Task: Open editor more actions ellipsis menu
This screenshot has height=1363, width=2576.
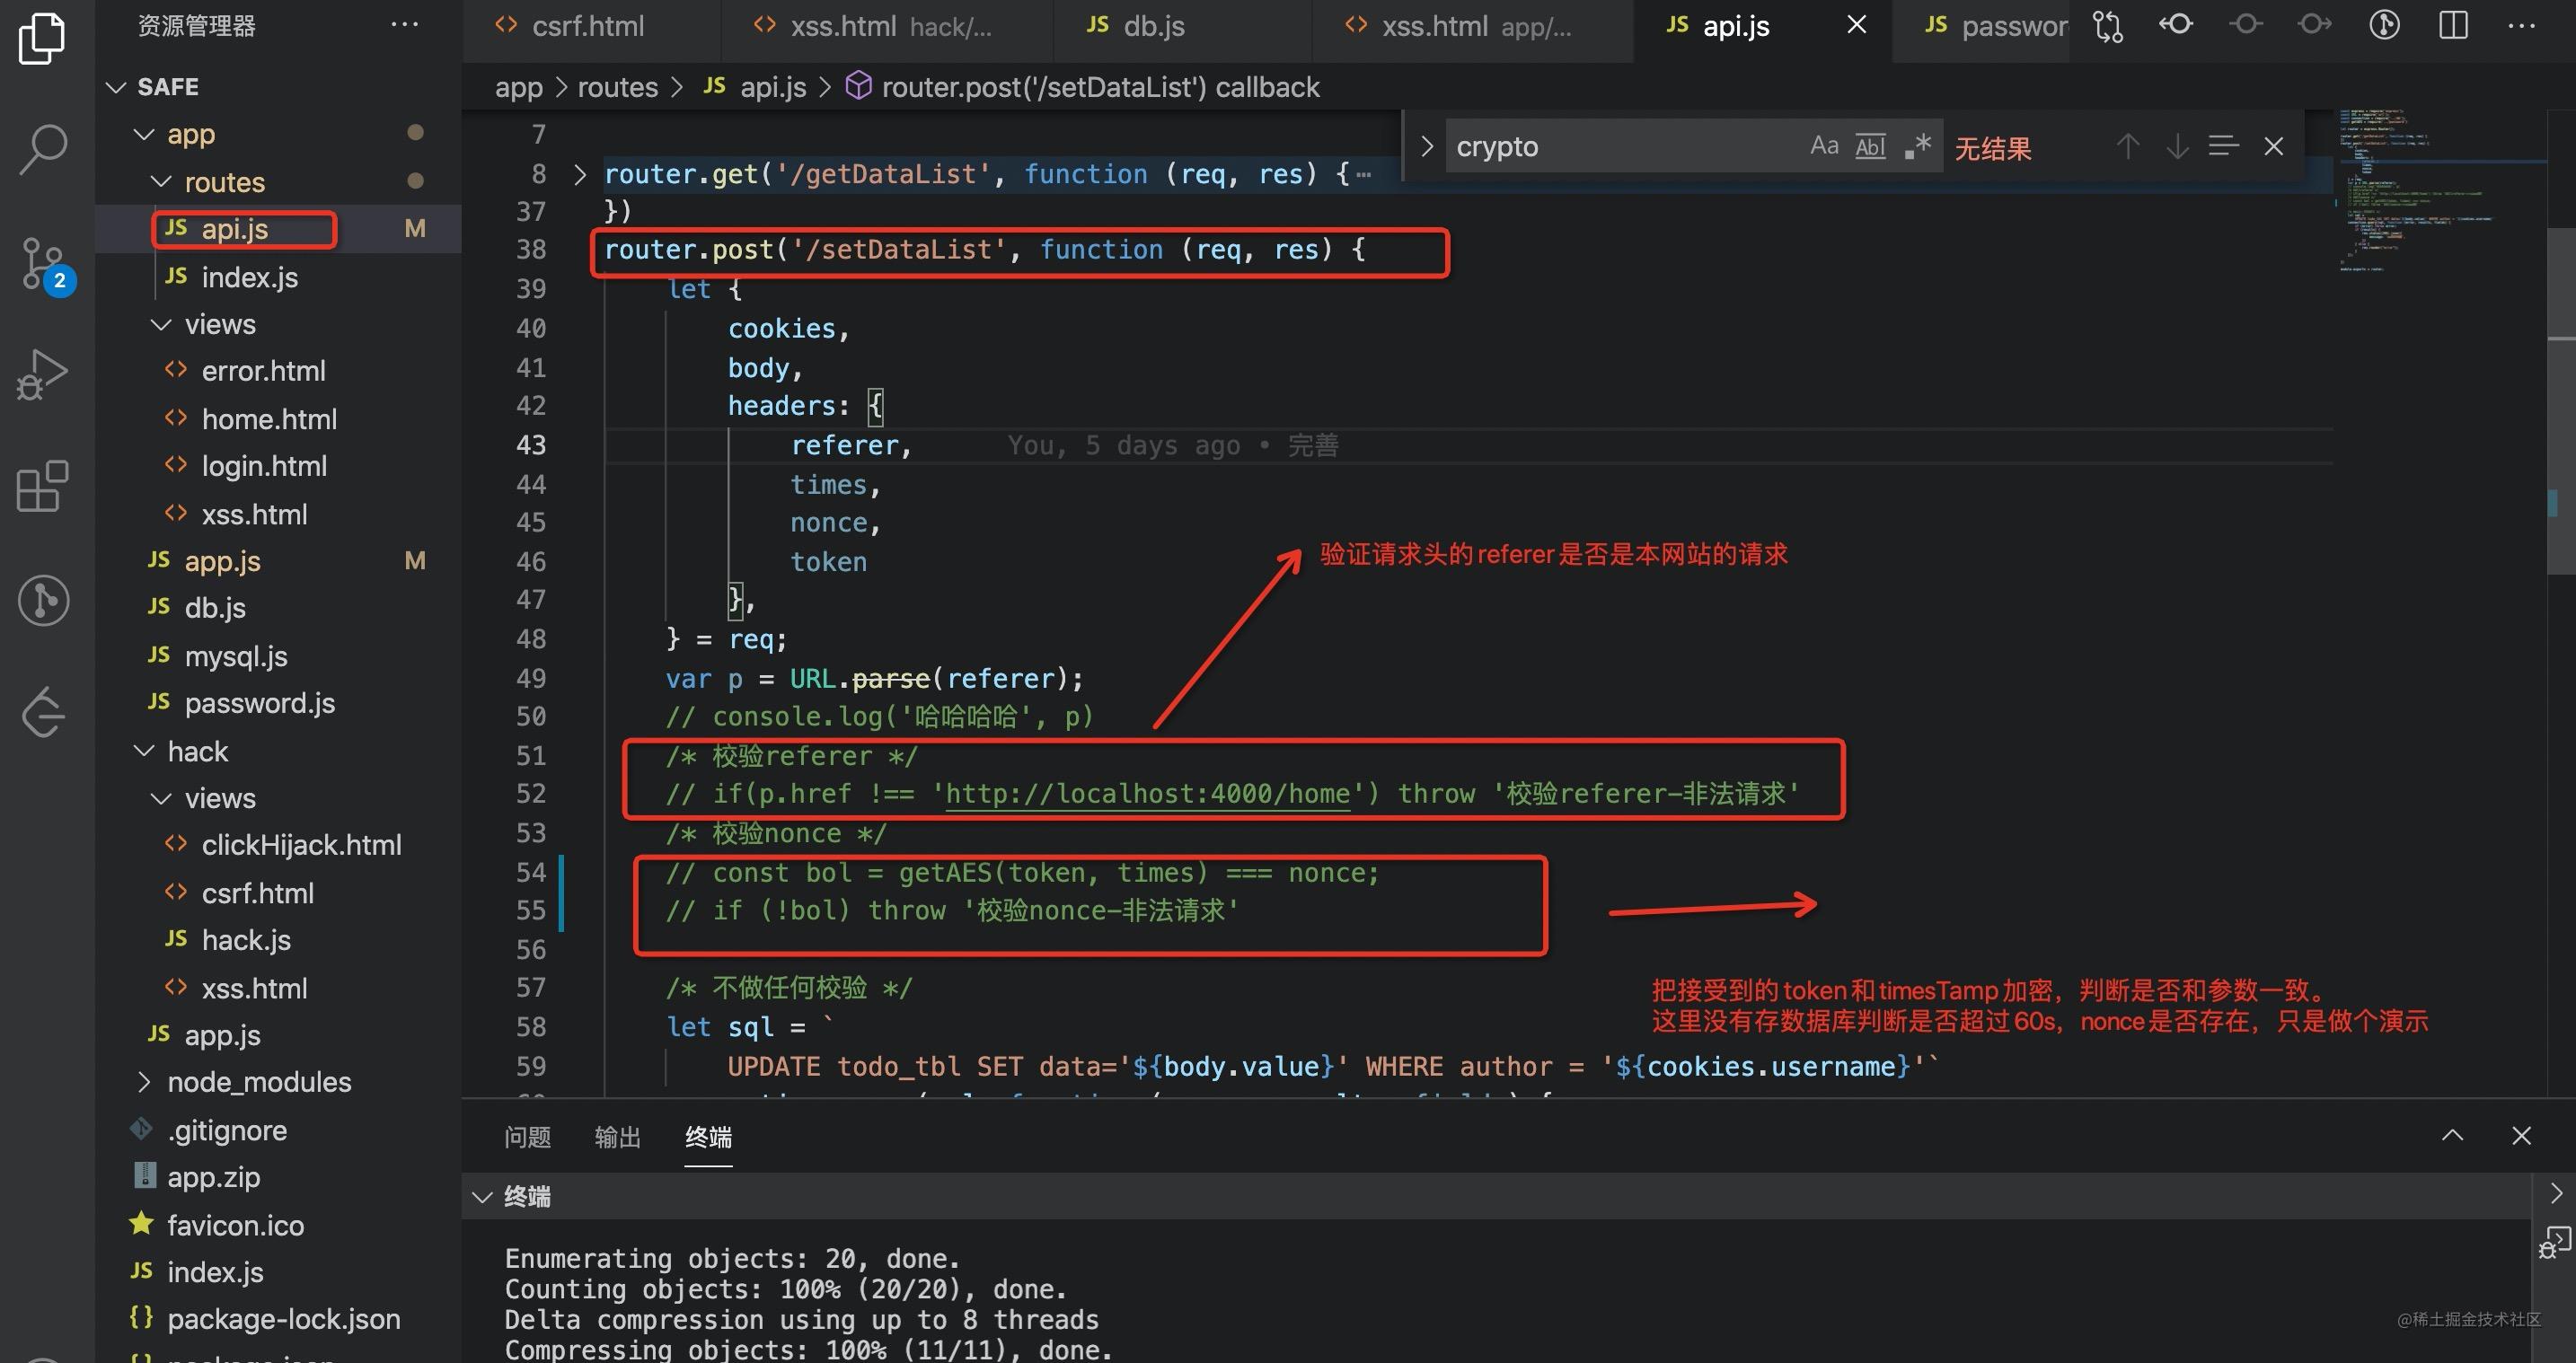Action: pos(2522,25)
